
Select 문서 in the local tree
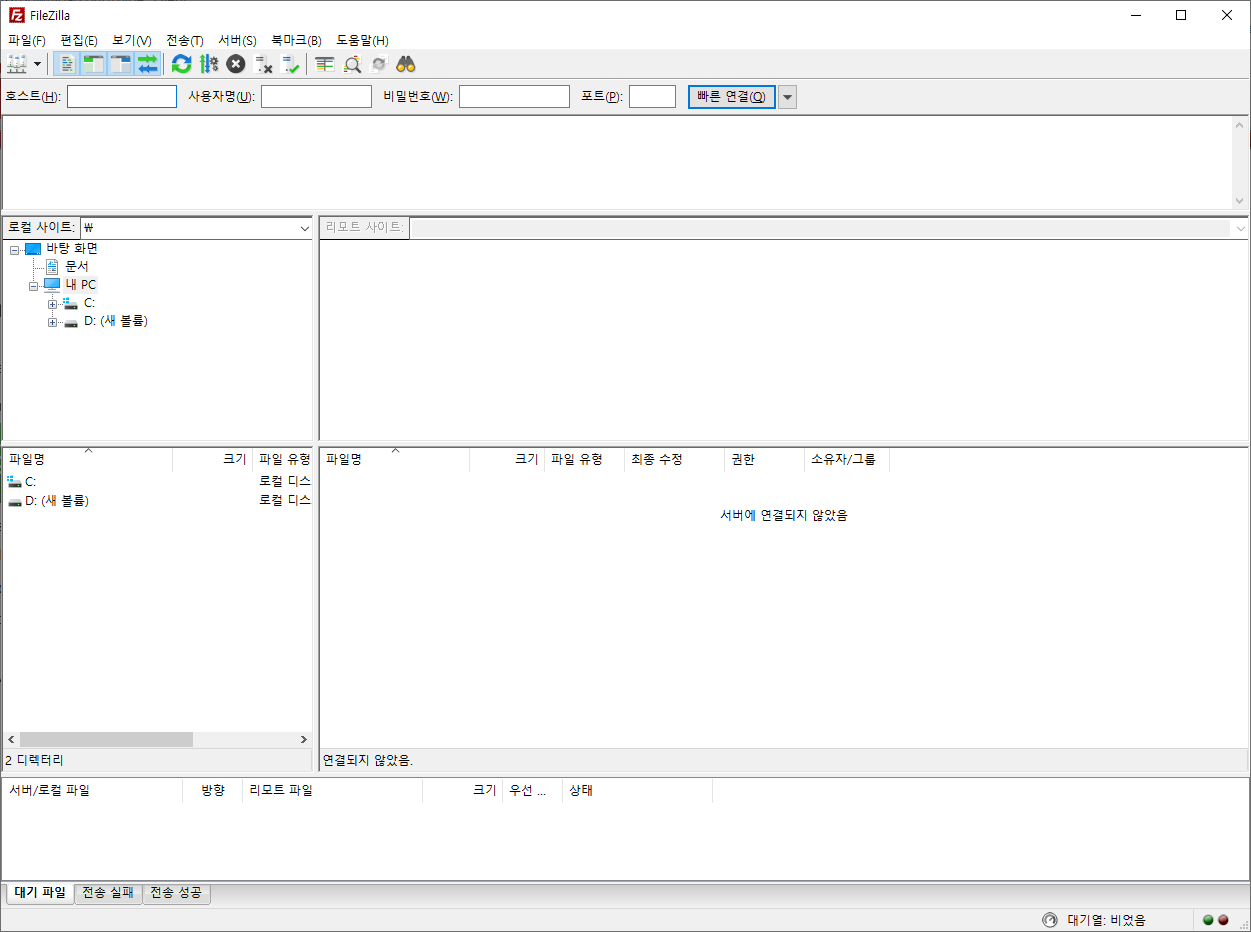click(77, 267)
